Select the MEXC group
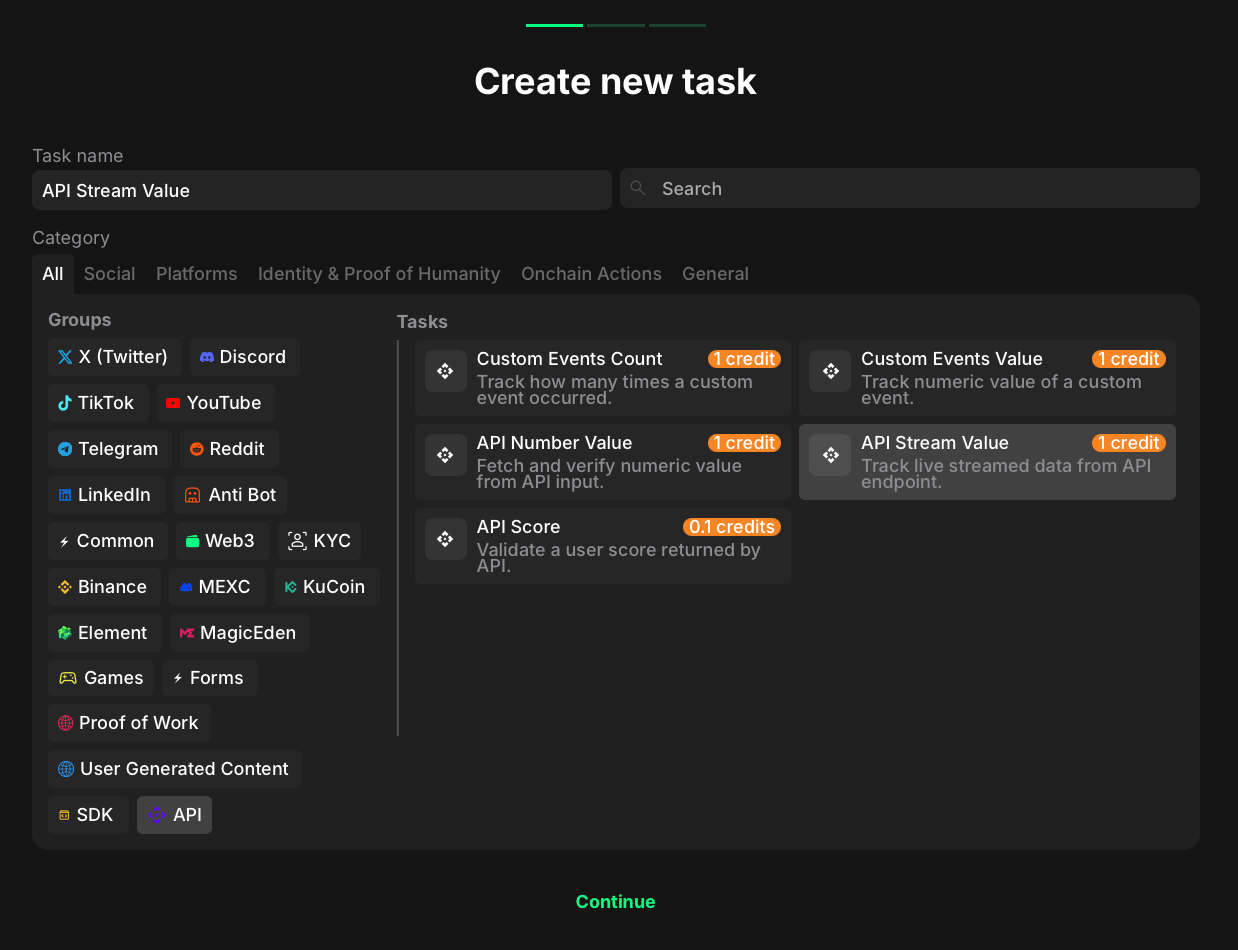1238x950 pixels. click(x=217, y=587)
